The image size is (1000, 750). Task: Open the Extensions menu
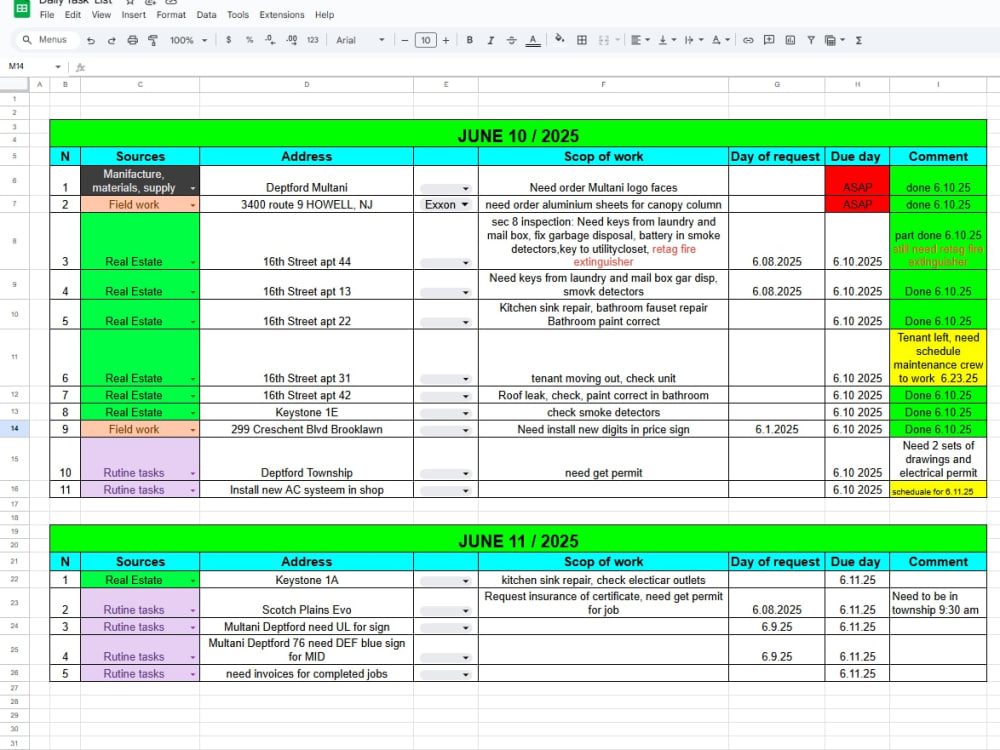point(282,15)
